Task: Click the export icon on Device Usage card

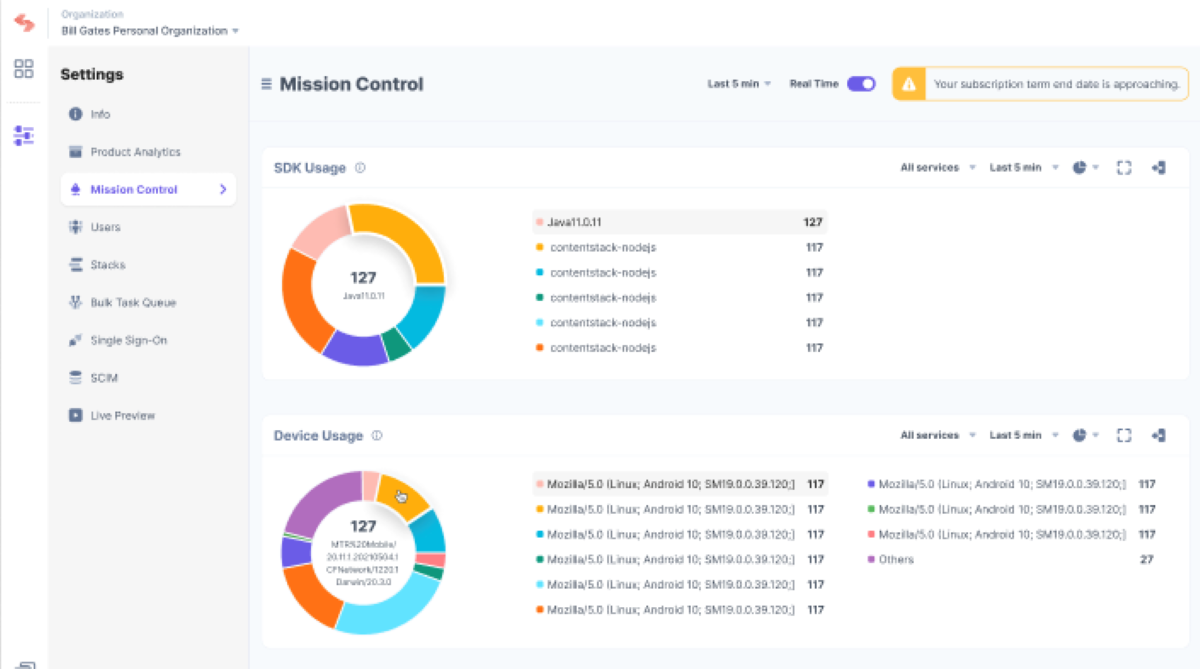Action: coord(1158,435)
